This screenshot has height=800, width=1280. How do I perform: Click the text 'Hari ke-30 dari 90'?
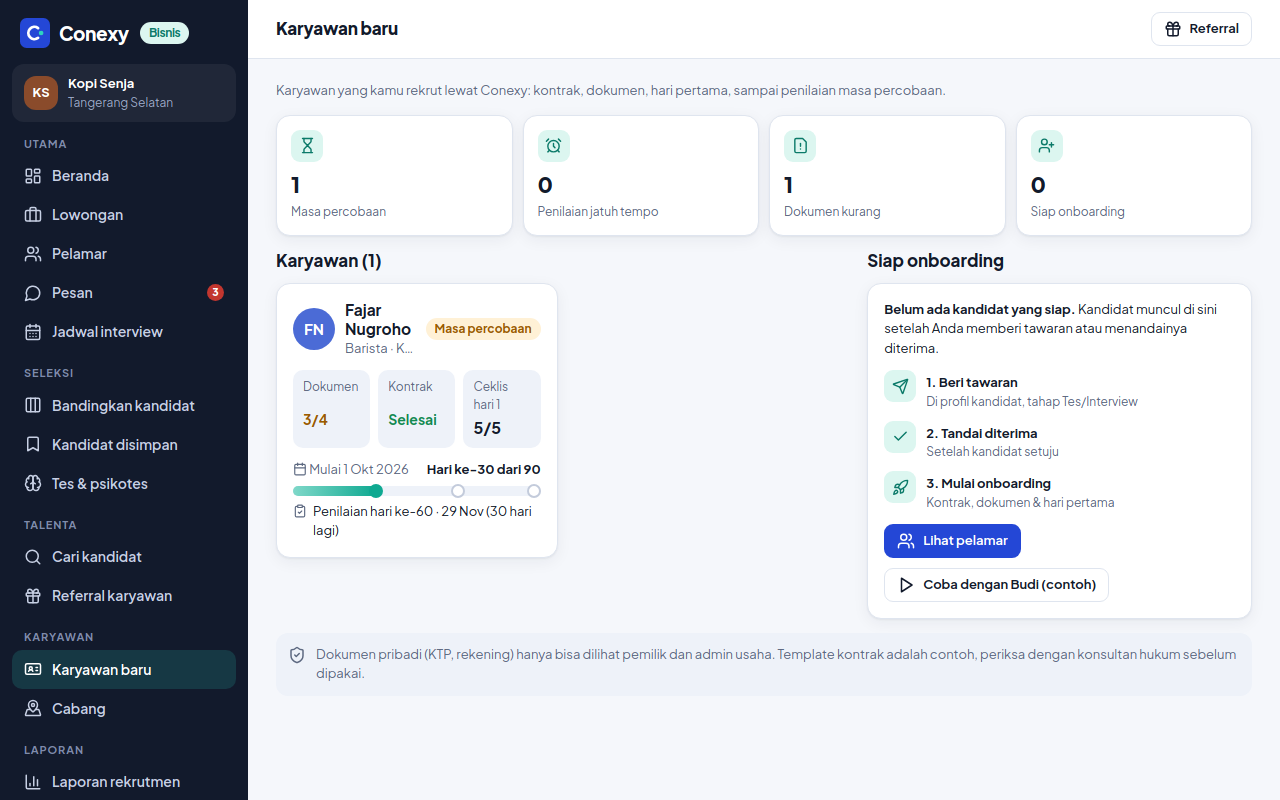[x=484, y=469]
